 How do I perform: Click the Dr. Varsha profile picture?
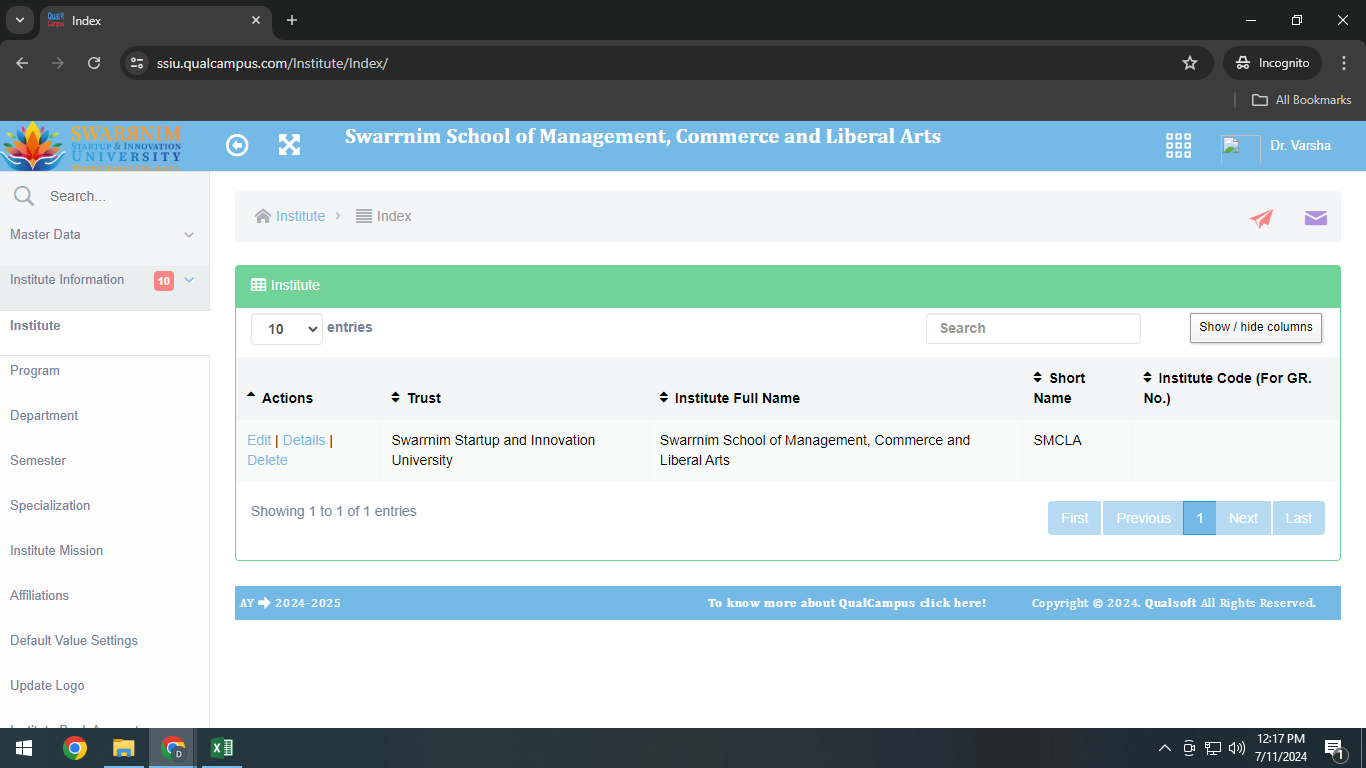tap(1240, 149)
